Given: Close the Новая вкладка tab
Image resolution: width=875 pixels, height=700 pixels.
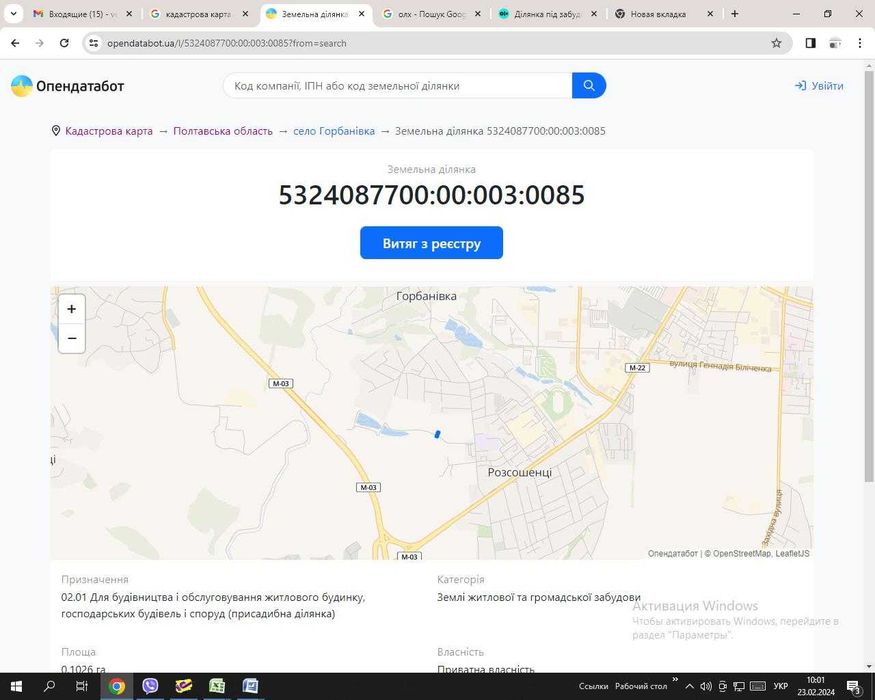Looking at the screenshot, I should [x=710, y=14].
